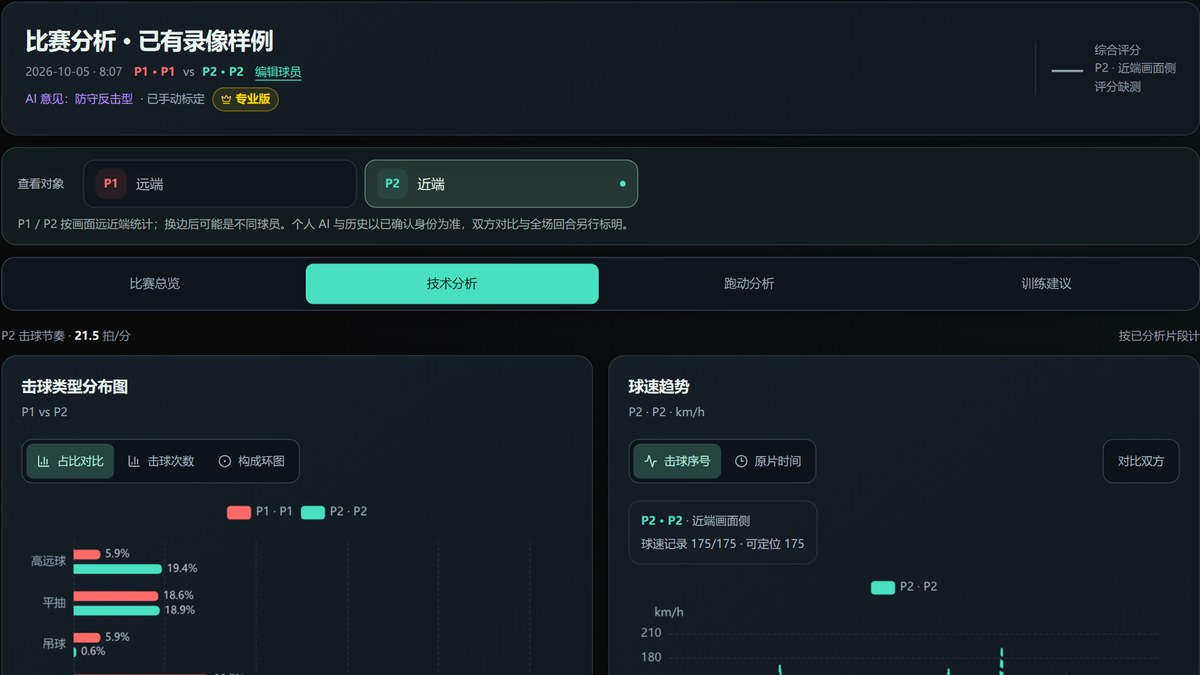Toggle chart mode to 占比对比

coord(70,461)
